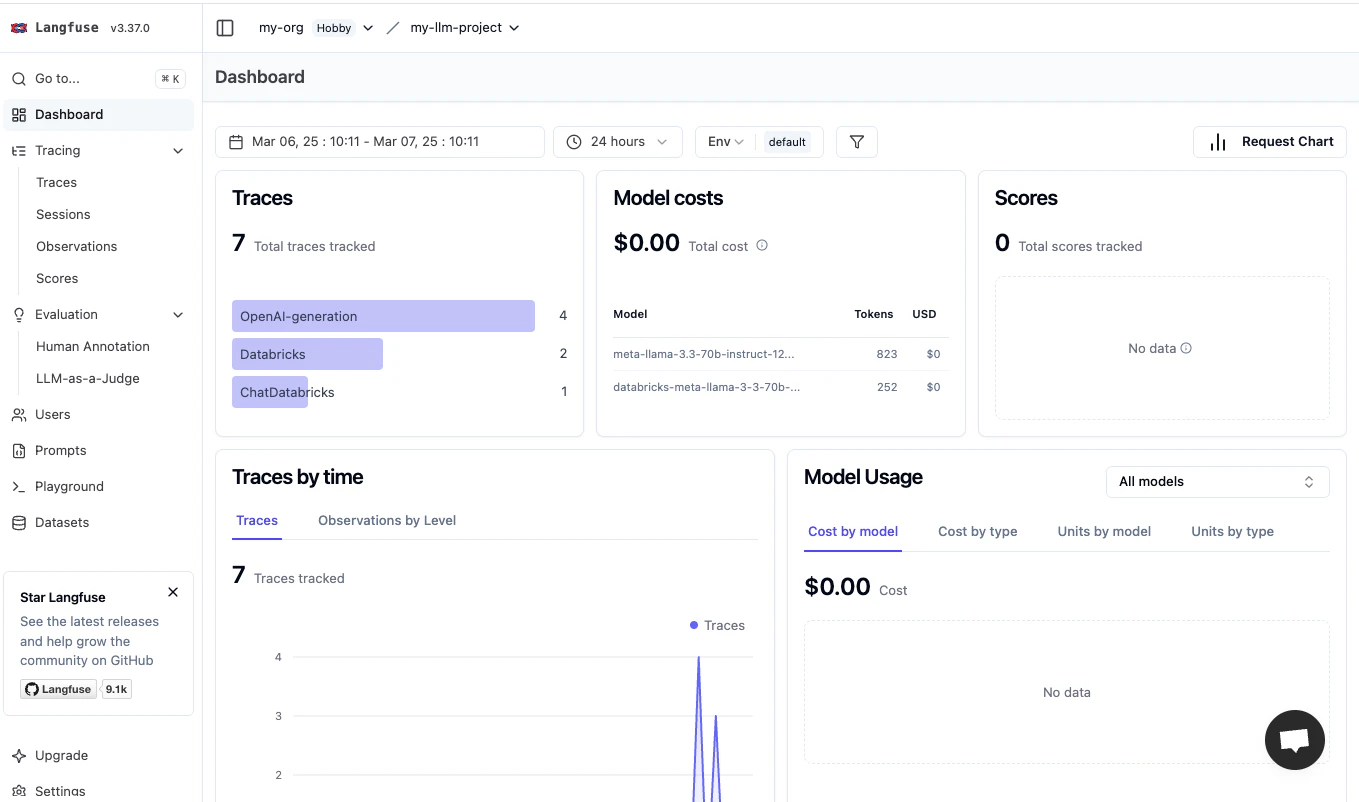The height and width of the screenshot is (802, 1359).
Task: Click the Datasets database icon
Action: [19, 523]
